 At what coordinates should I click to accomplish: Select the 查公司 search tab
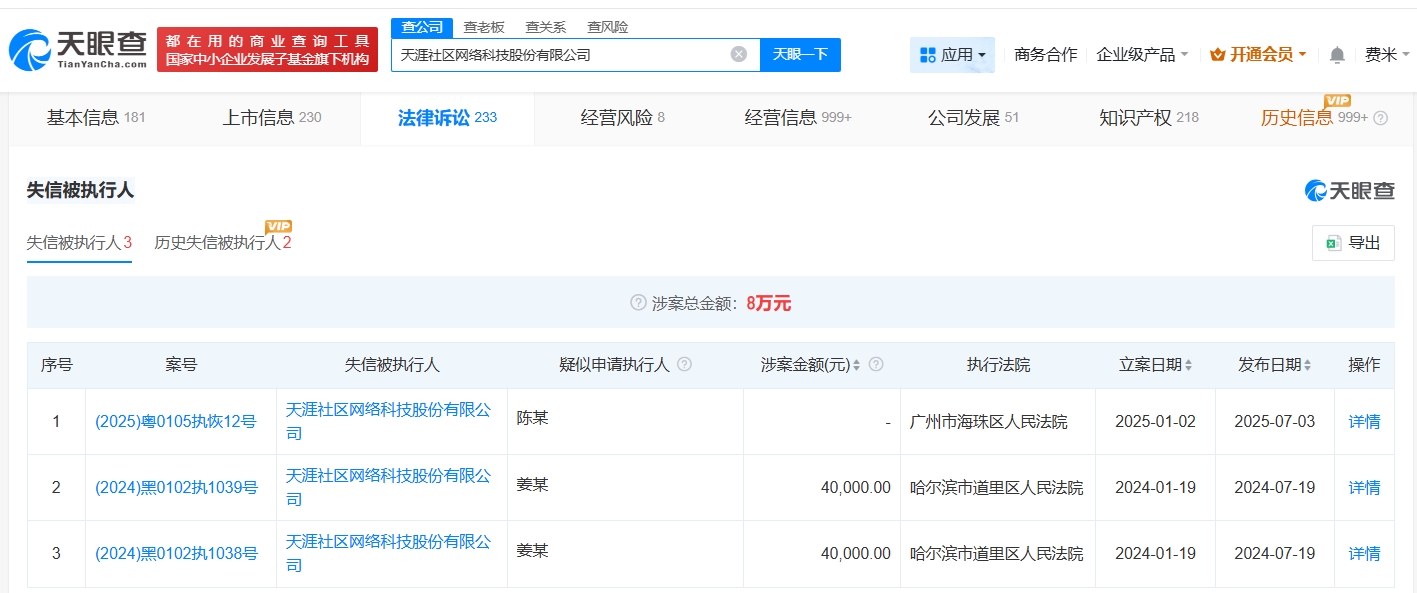click(x=421, y=27)
